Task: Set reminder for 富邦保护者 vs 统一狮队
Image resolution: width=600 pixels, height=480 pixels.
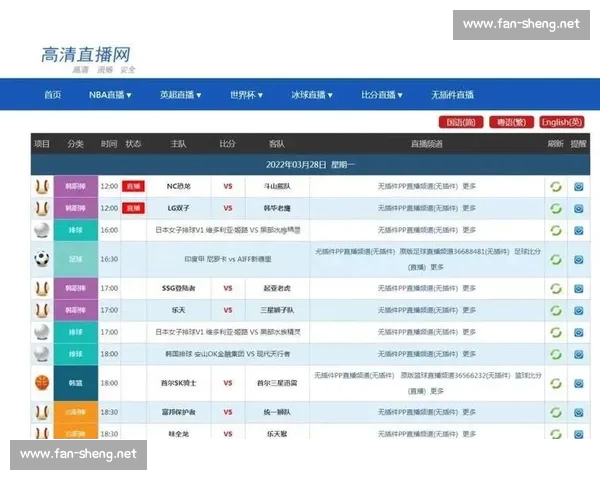Action: point(579,412)
